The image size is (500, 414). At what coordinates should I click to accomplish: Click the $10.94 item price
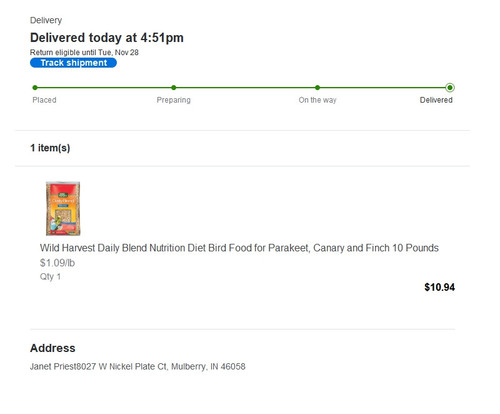(x=439, y=287)
